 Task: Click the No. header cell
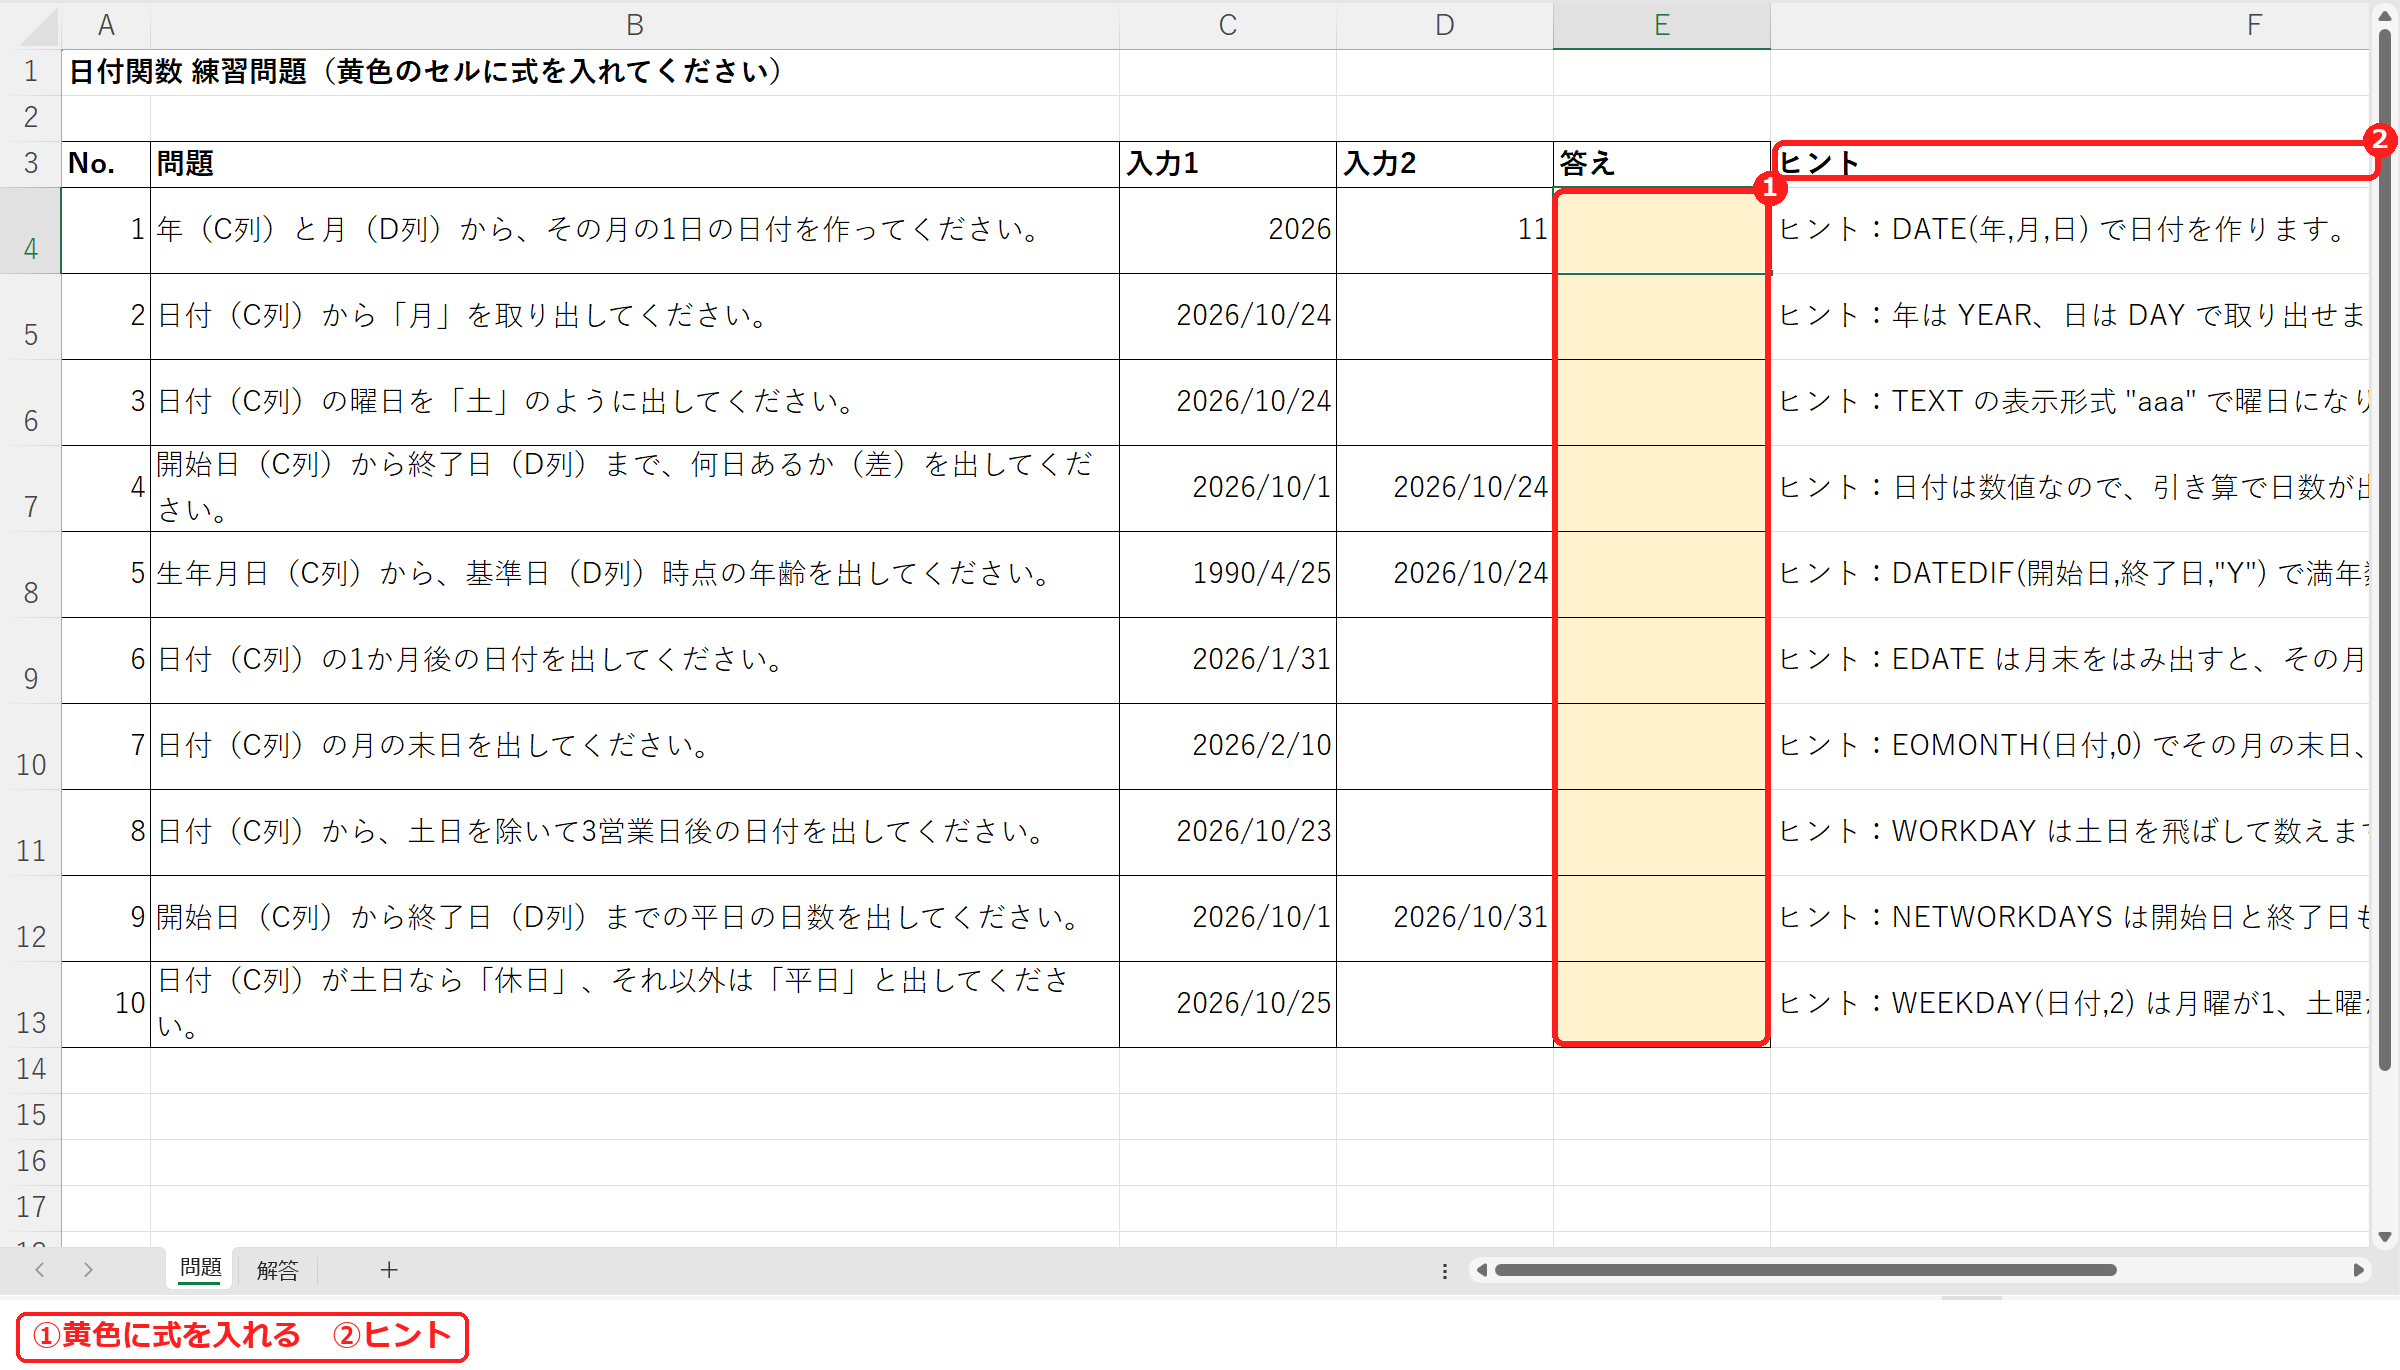106,164
